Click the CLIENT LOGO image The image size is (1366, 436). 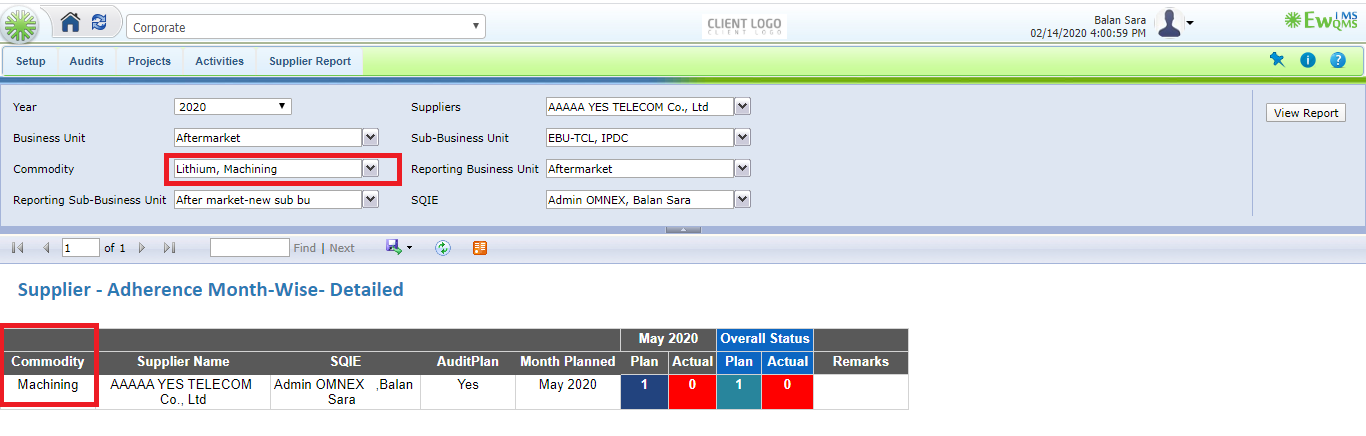pos(745,27)
